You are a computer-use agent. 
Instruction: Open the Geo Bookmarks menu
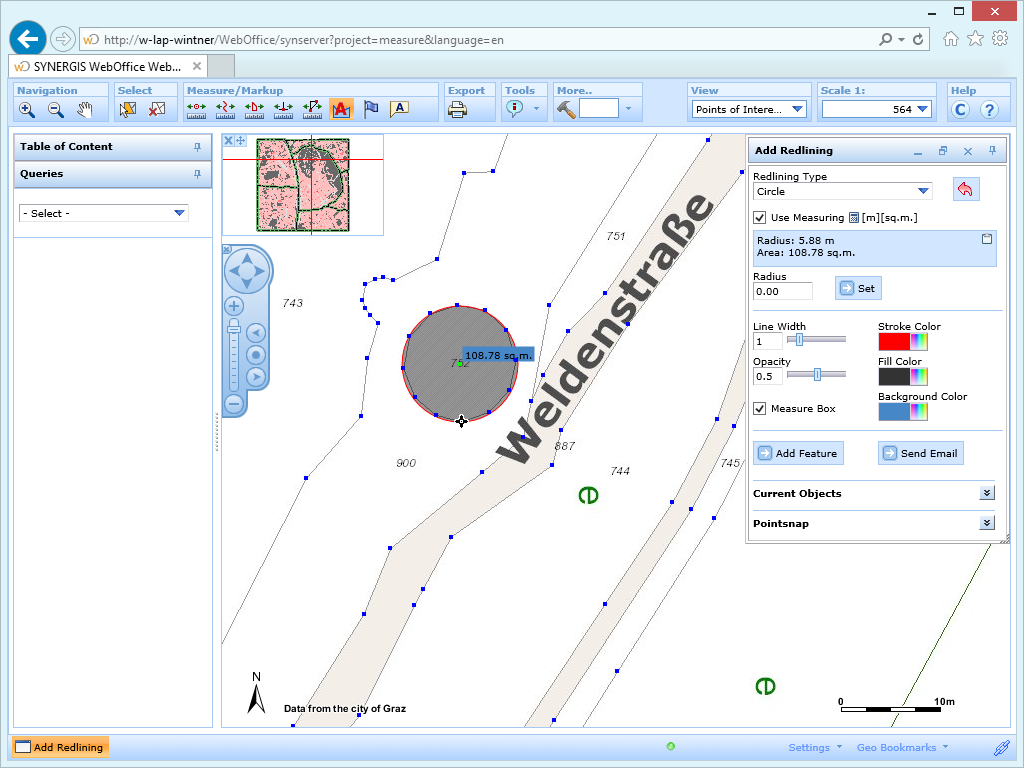click(898, 747)
